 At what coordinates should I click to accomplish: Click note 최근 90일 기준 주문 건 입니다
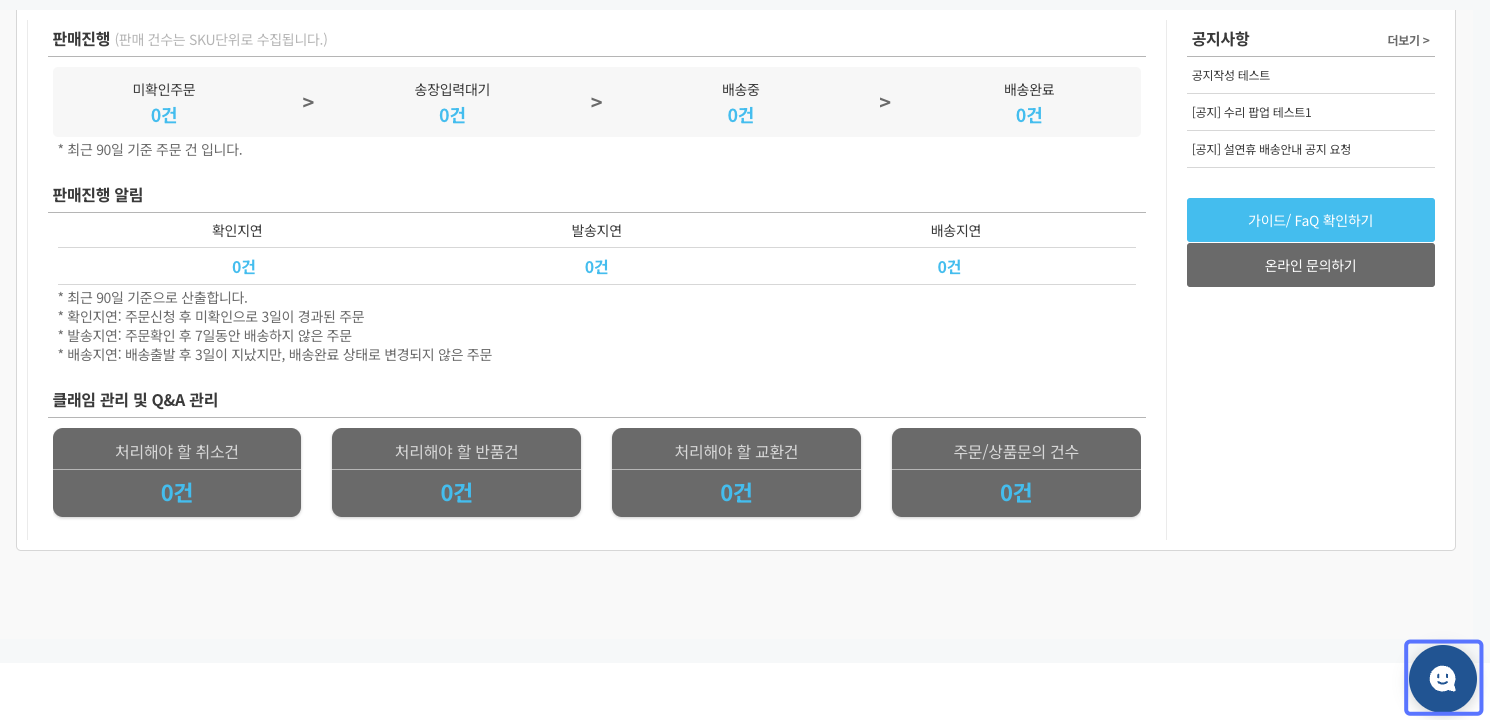pos(150,149)
